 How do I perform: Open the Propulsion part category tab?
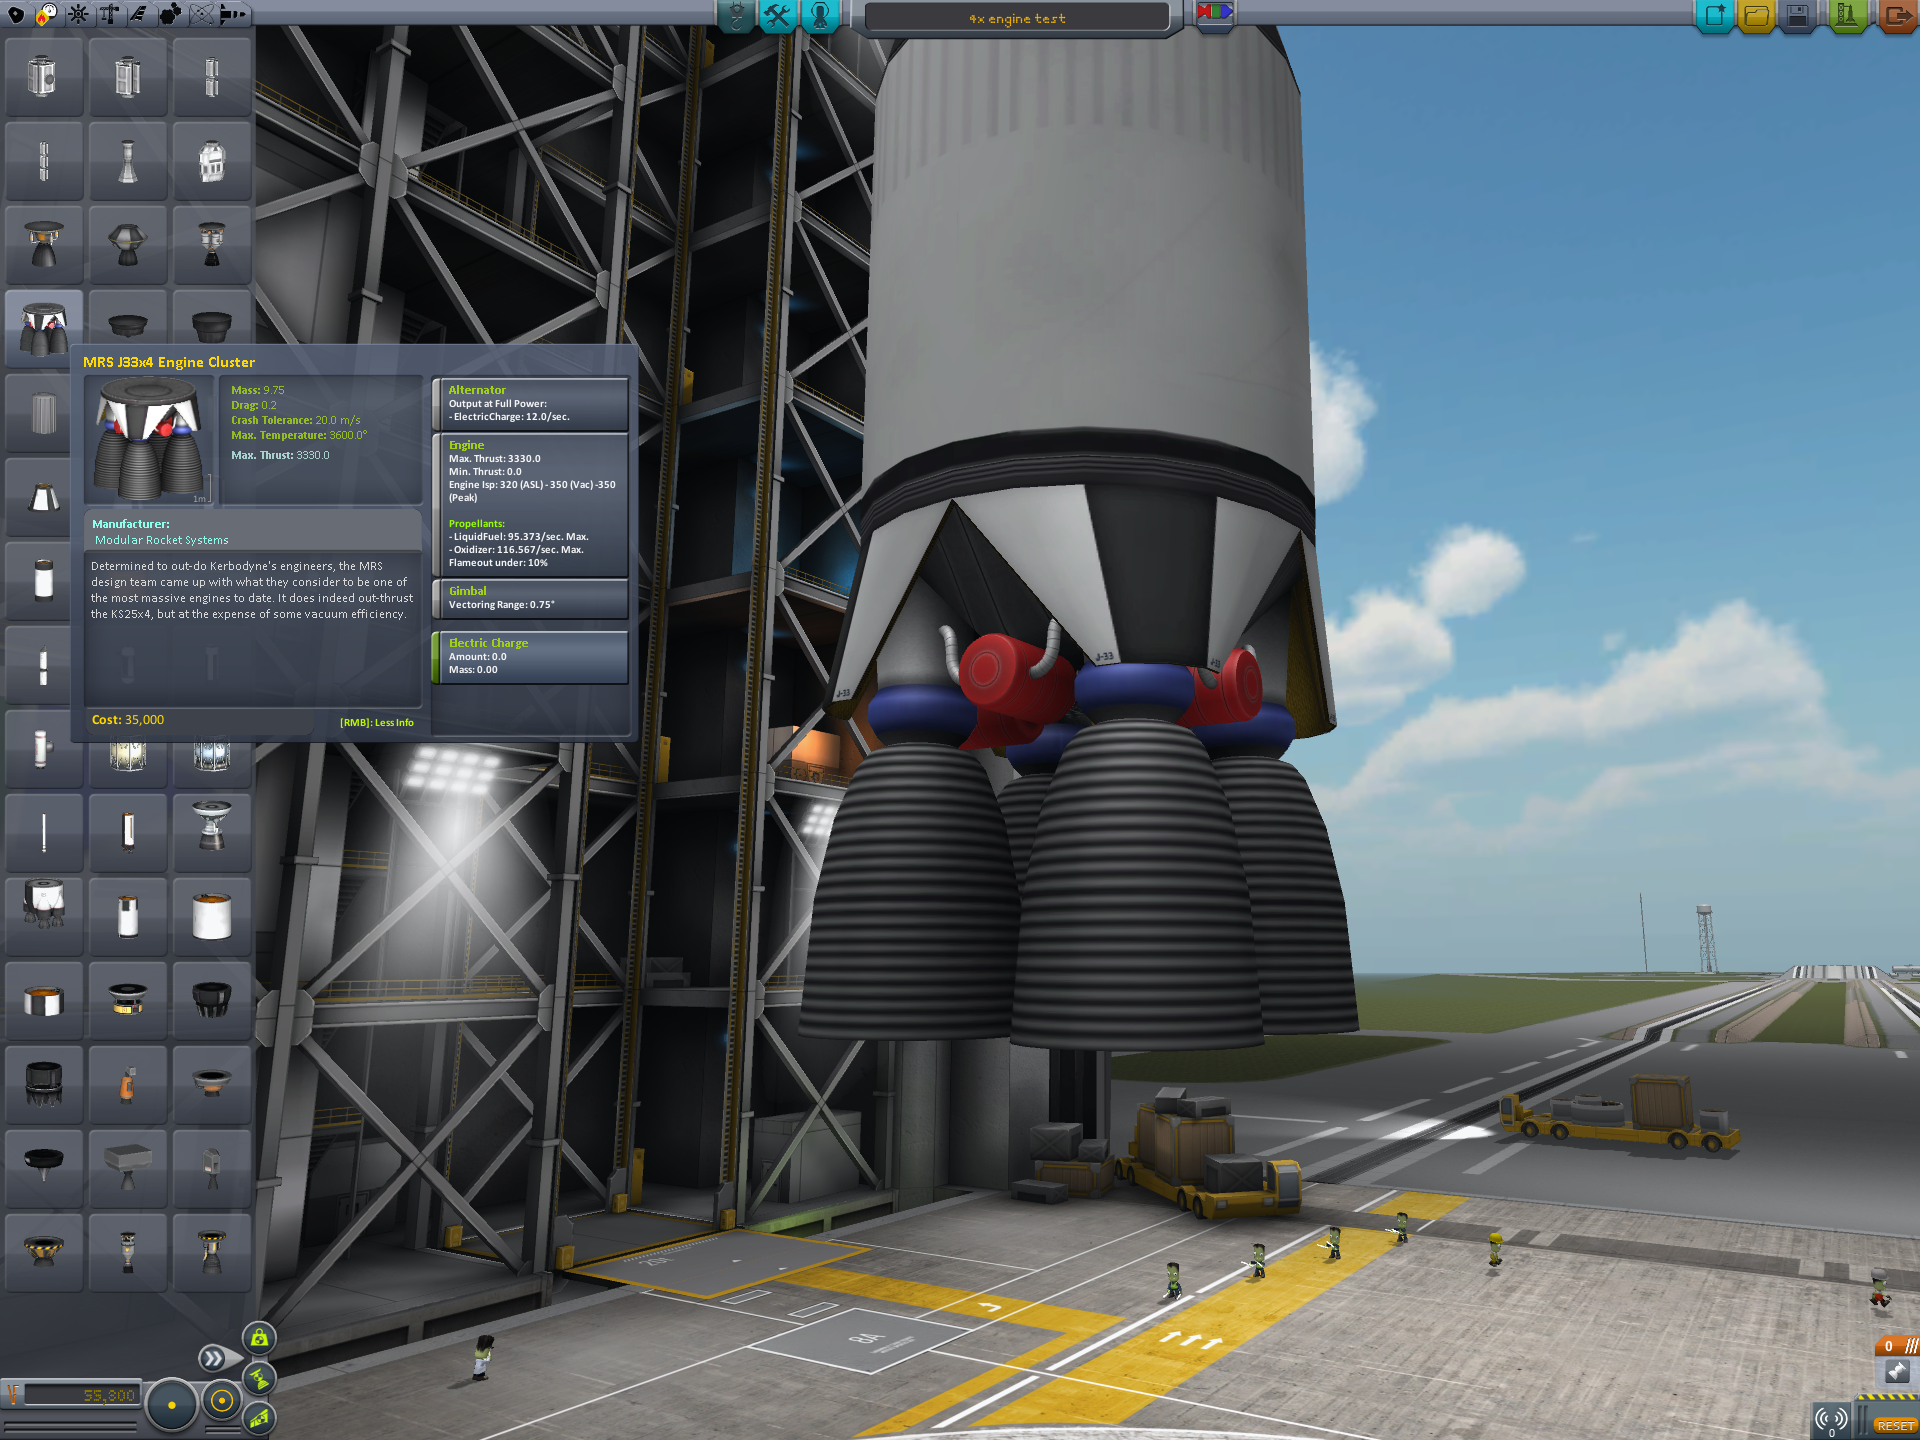[47, 14]
